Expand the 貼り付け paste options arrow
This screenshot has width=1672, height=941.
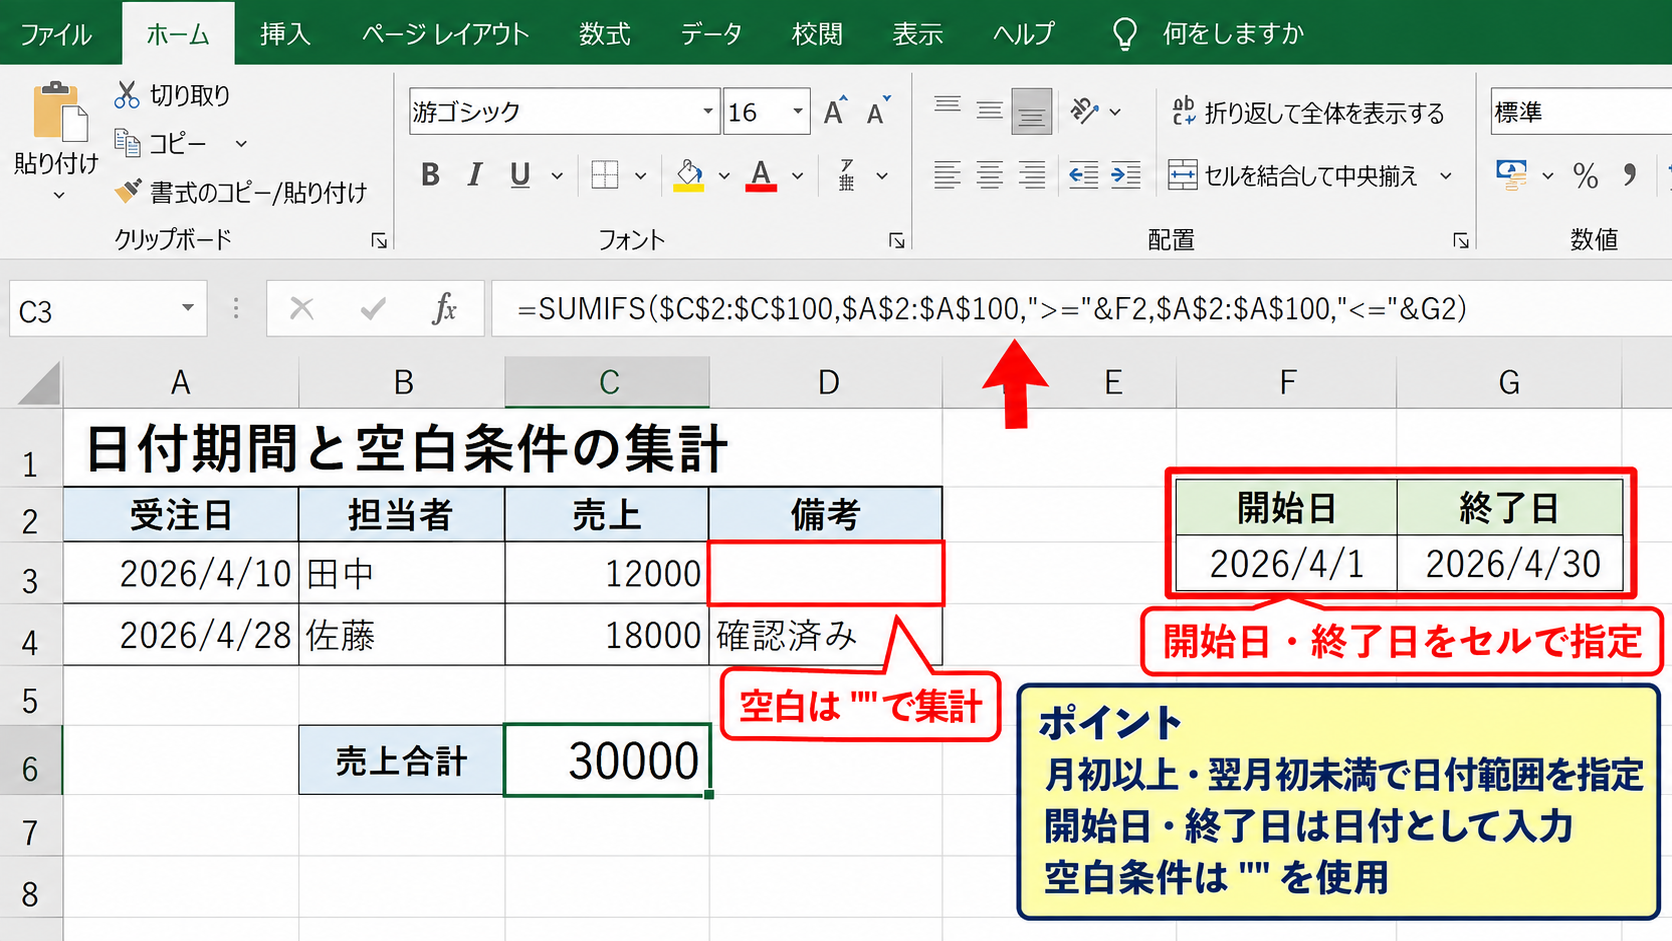coord(58,194)
